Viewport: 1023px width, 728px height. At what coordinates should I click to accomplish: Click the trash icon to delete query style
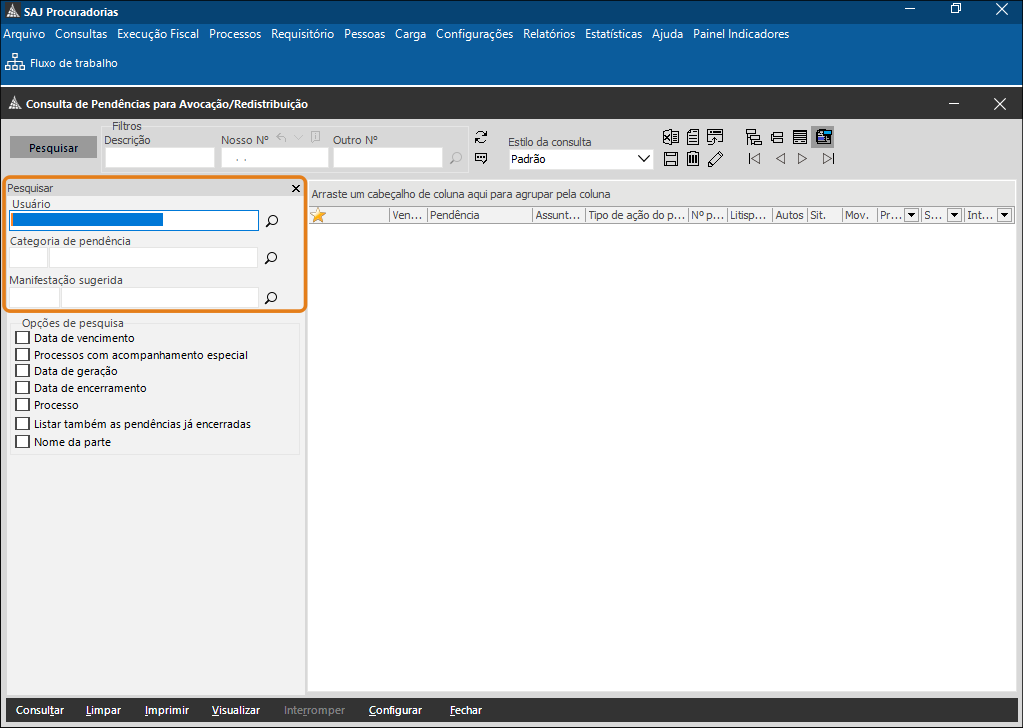click(692, 159)
